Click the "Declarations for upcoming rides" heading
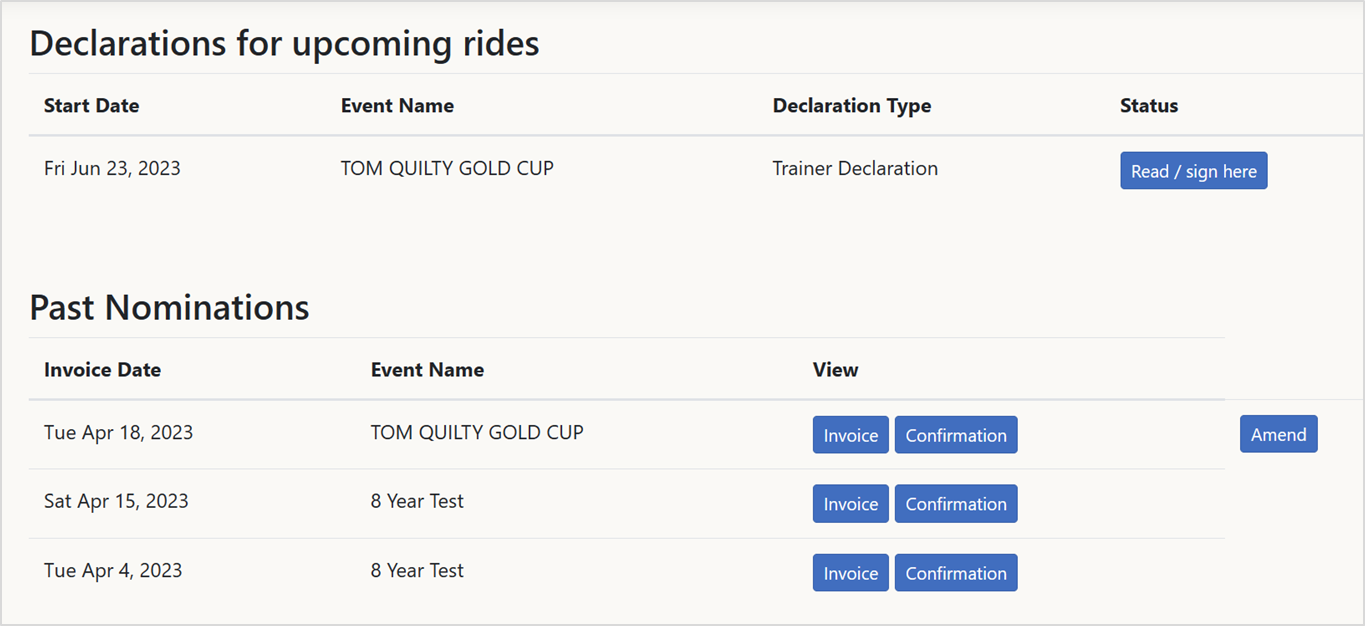This screenshot has width=1365, height=626. 284,43
